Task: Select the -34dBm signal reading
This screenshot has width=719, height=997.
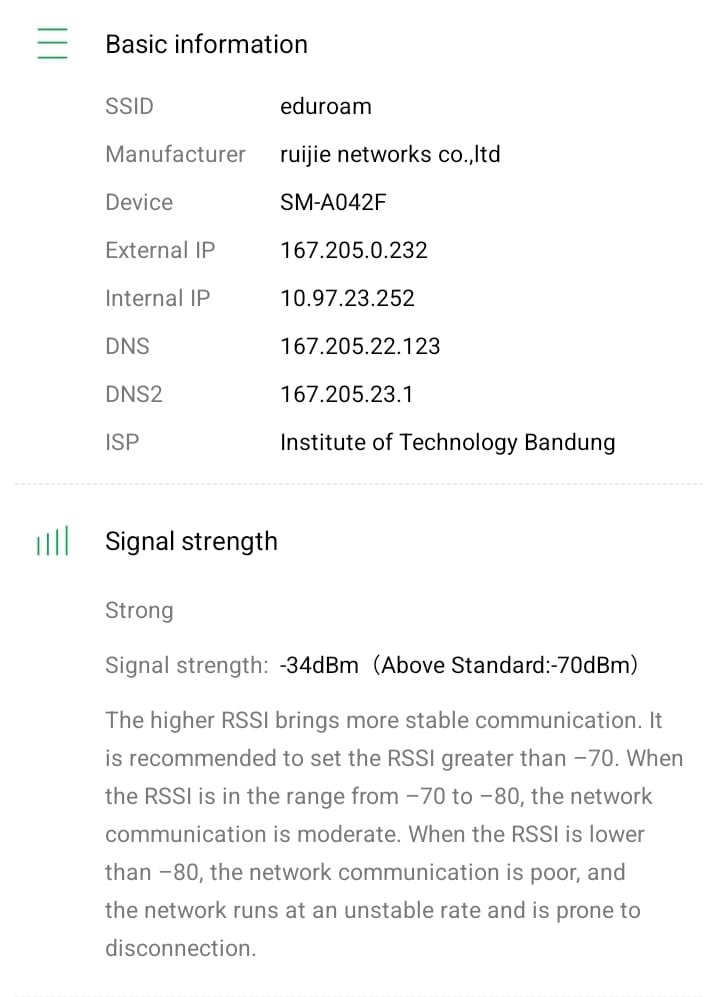Action: click(x=319, y=665)
